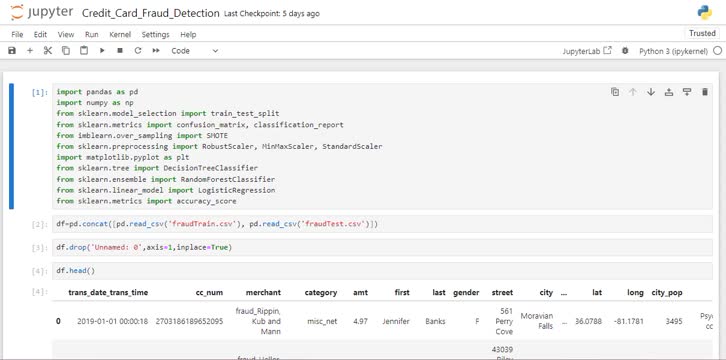Duplicate the cell with the cell-toolbar copy icon
726x360 pixels.
615,92
